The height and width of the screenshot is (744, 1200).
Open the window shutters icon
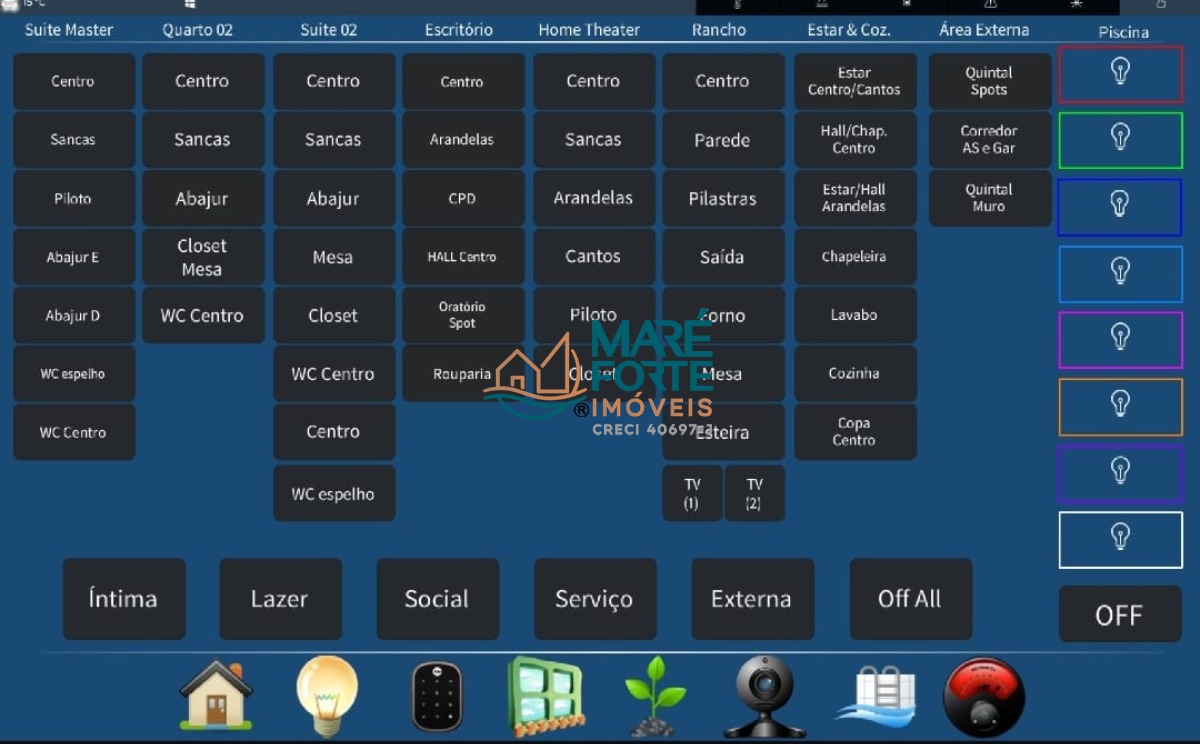pos(545,694)
